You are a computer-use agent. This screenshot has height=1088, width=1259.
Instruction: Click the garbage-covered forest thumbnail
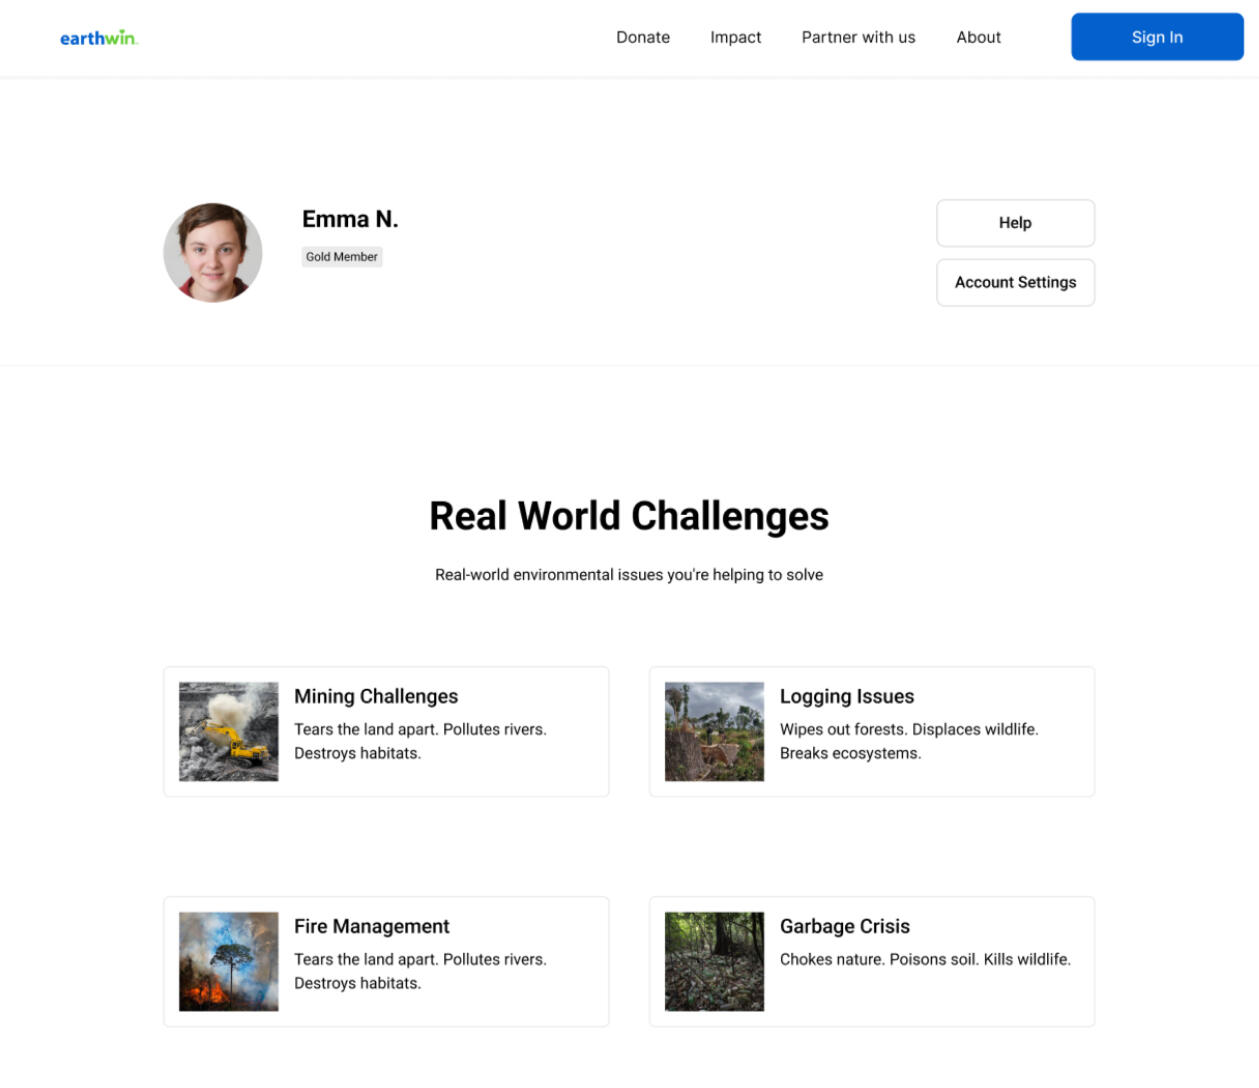714,961
